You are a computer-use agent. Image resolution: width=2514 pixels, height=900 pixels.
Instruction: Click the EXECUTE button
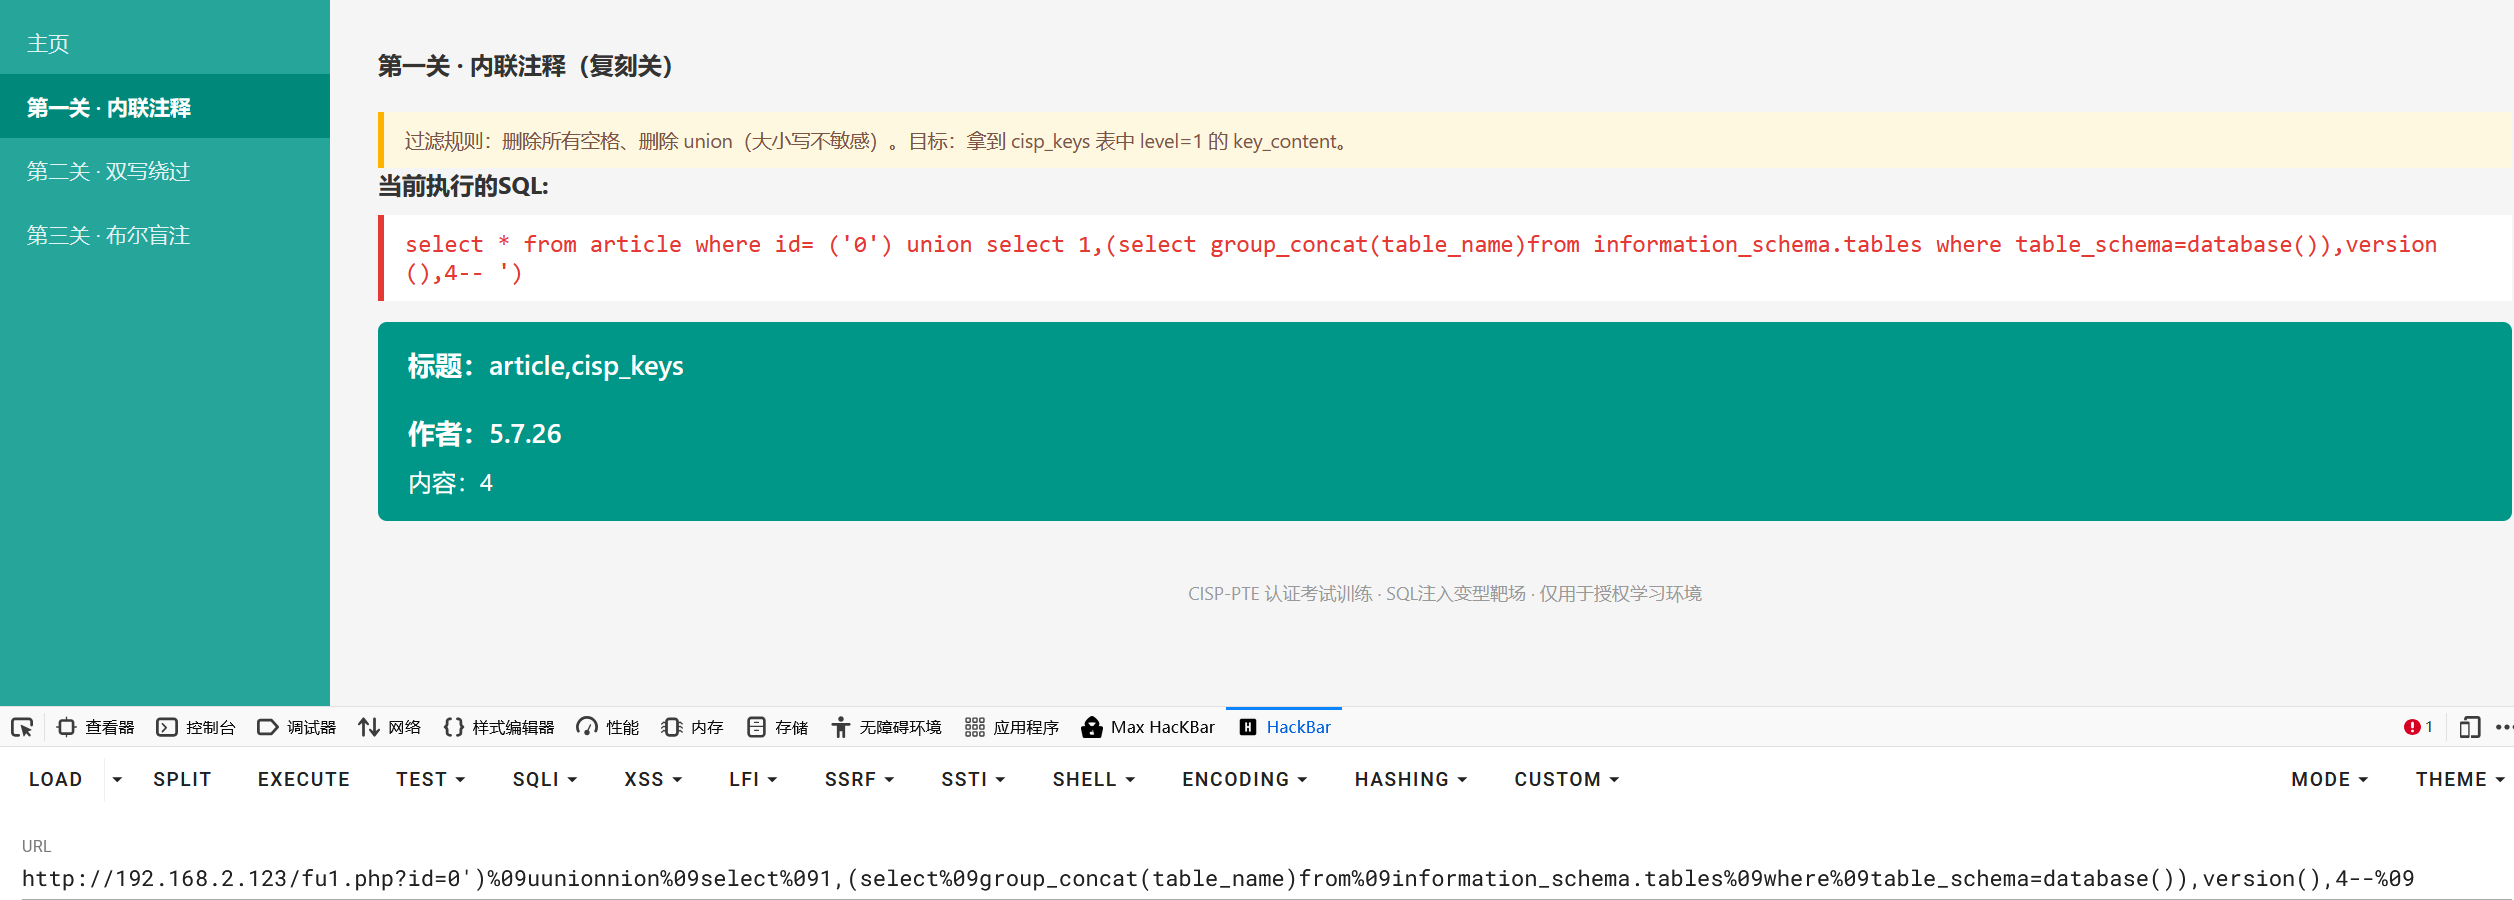click(303, 779)
